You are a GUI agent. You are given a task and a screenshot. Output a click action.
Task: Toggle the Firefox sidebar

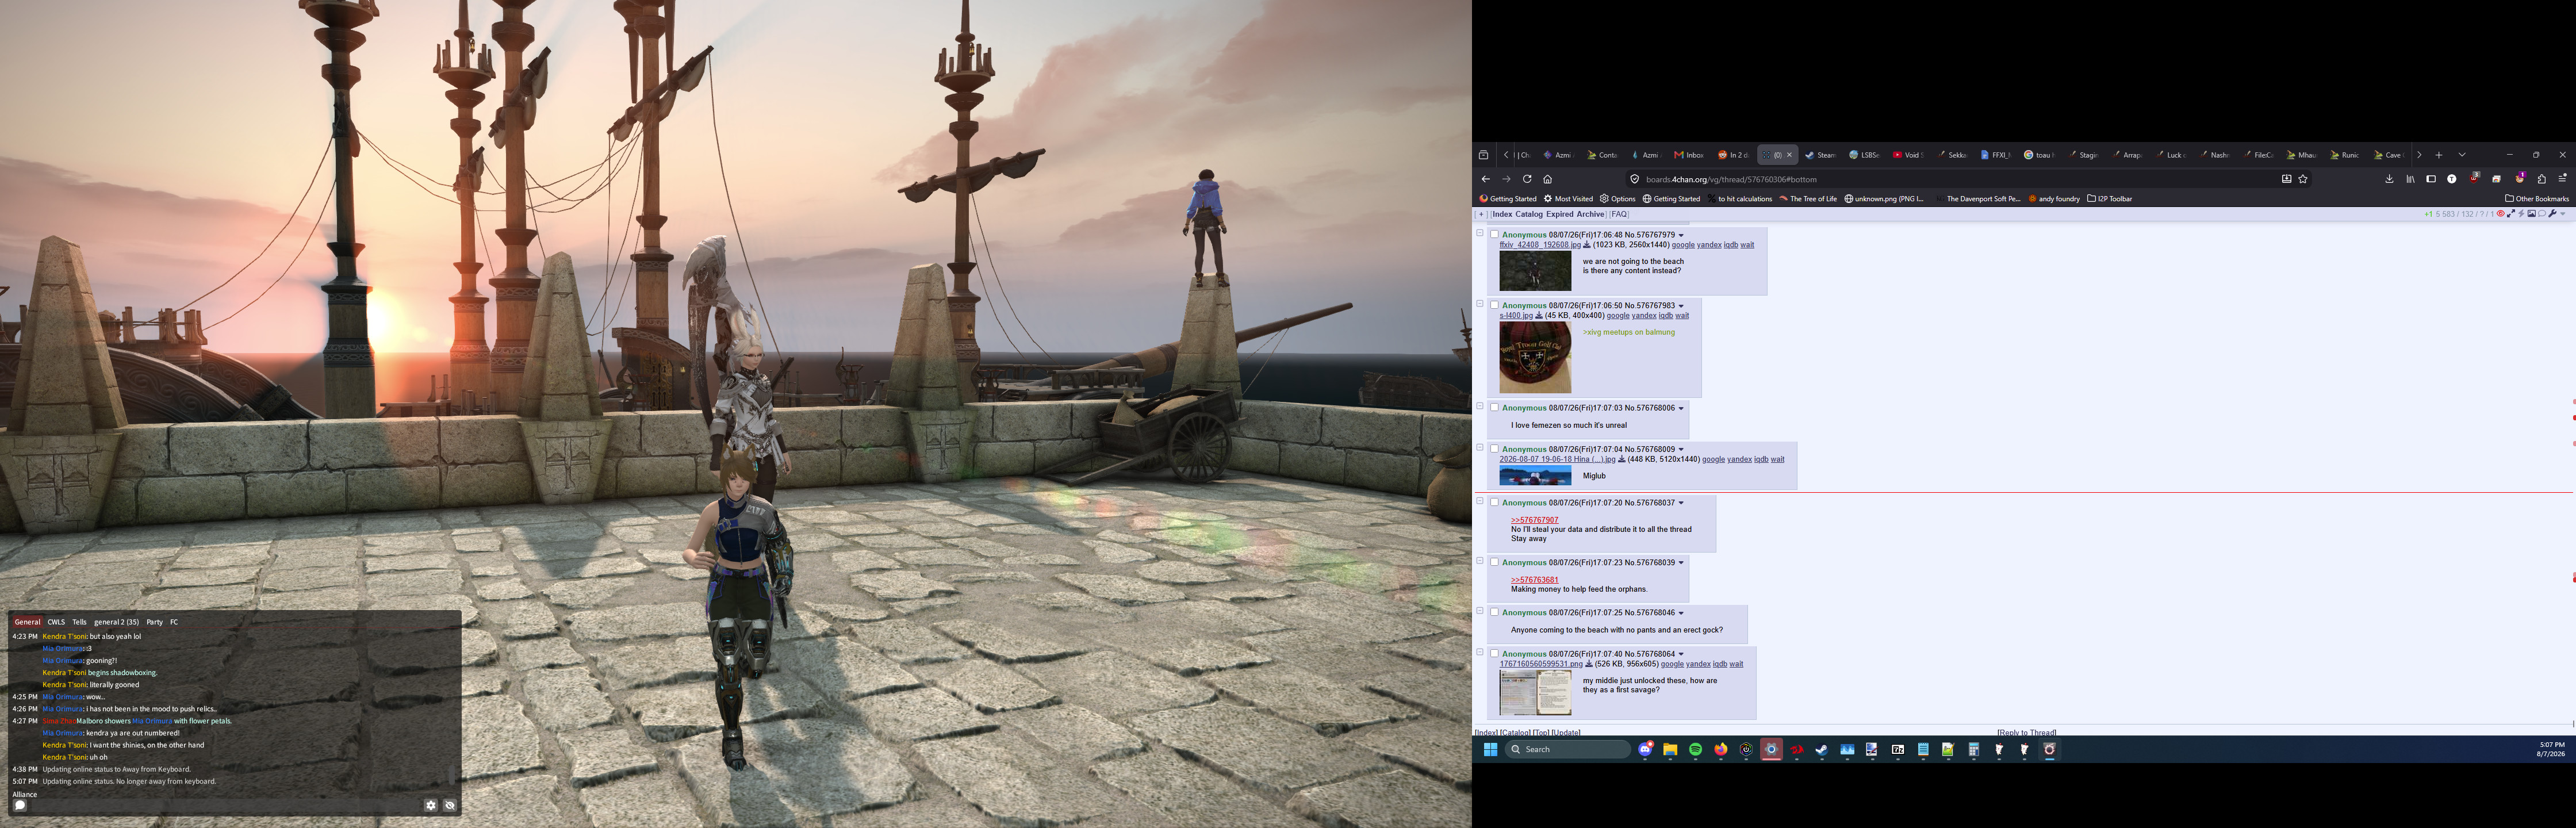click(x=2431, y=179)
